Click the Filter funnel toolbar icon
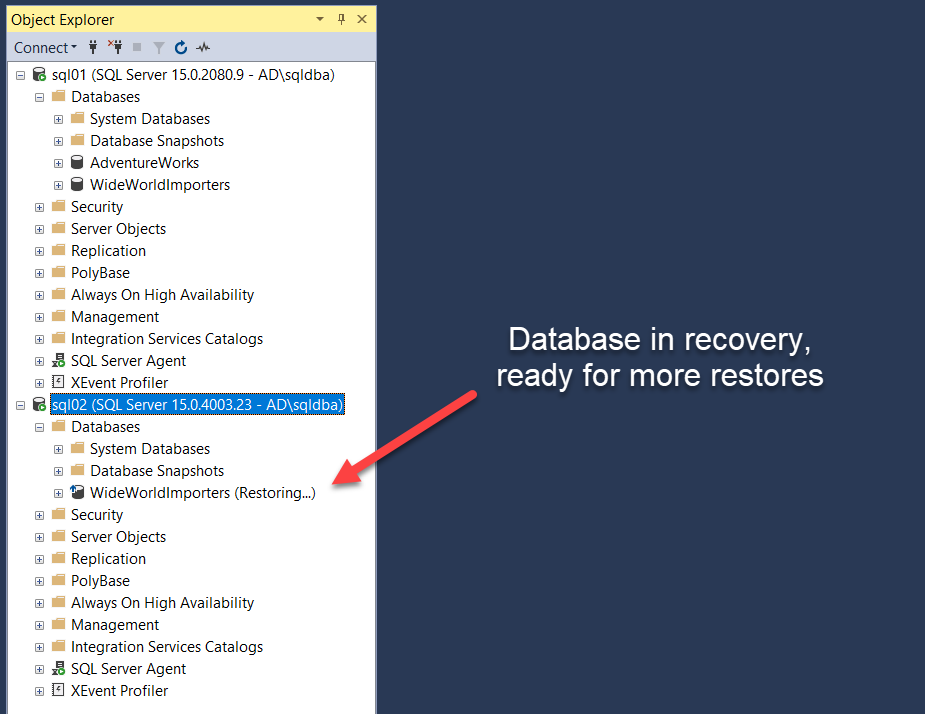Image resolution: width=925 pixels, height=714 pixels. tap(159, 48)
